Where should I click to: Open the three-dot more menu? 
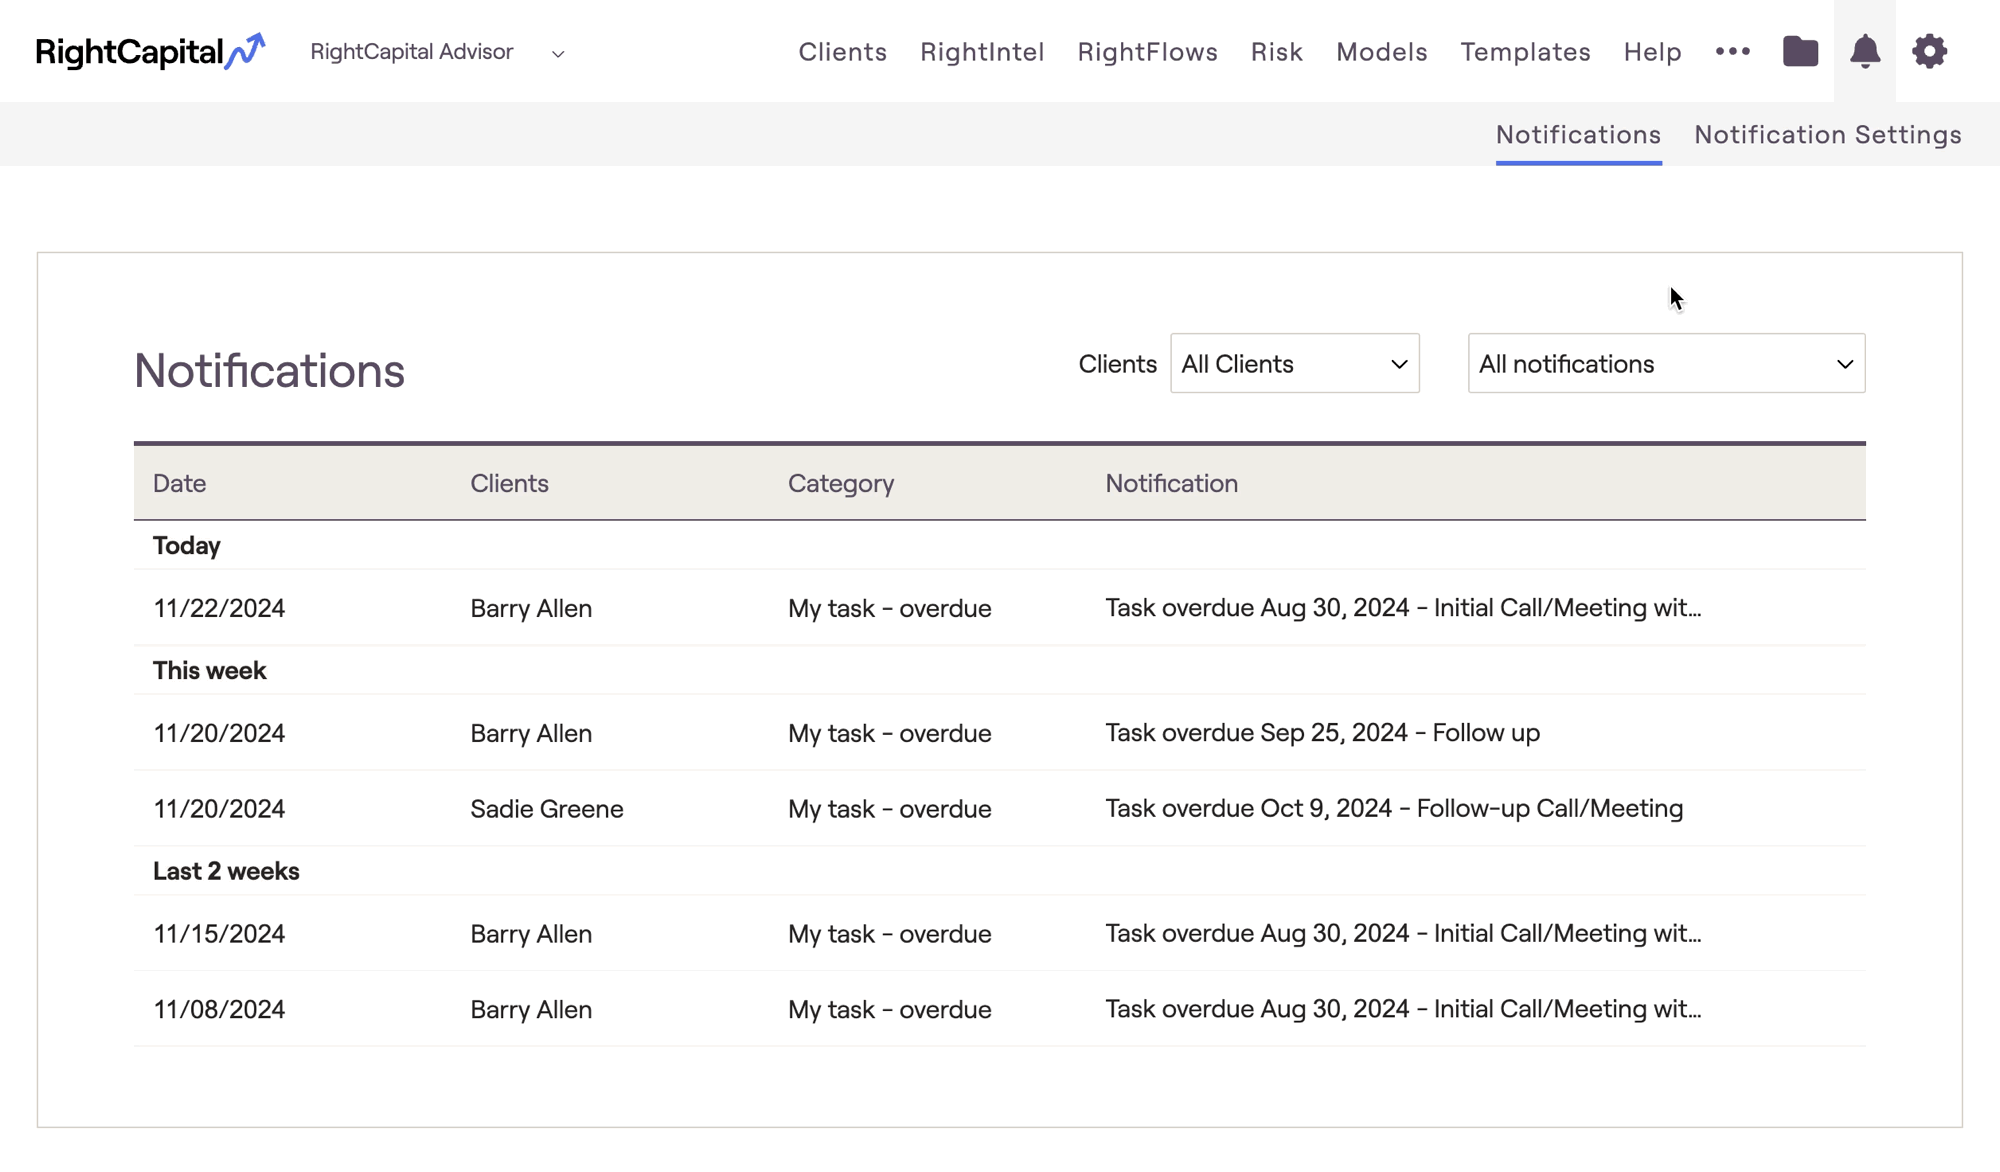(1733, 51)
